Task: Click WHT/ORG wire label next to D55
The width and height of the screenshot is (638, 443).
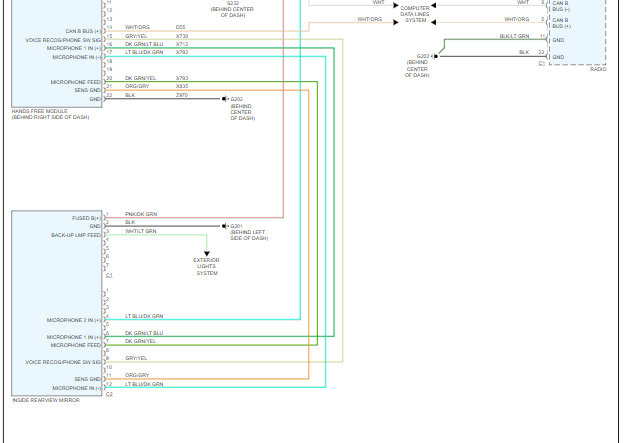Action: 137,27
